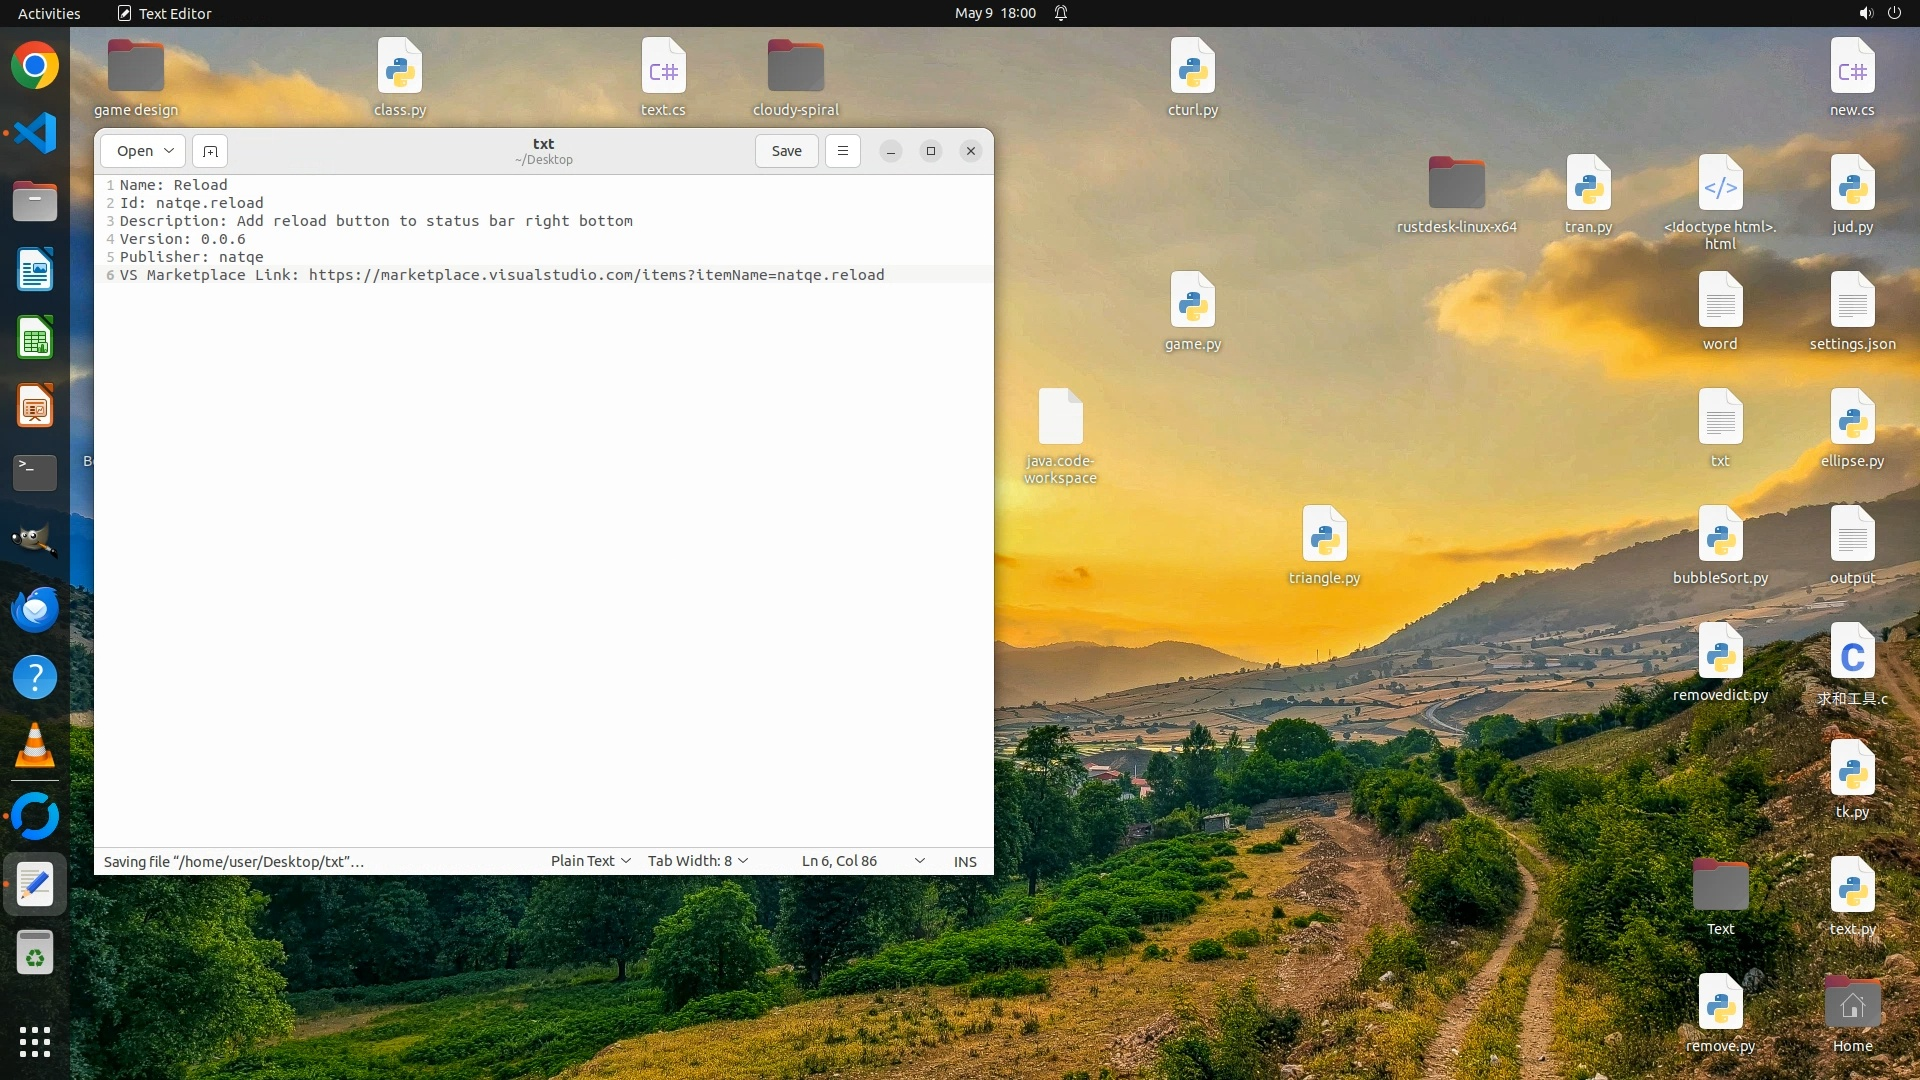Viewport: 1920px width, 1080px height.
Task: Open Trash from the dock
Action: tap(35, 953)
